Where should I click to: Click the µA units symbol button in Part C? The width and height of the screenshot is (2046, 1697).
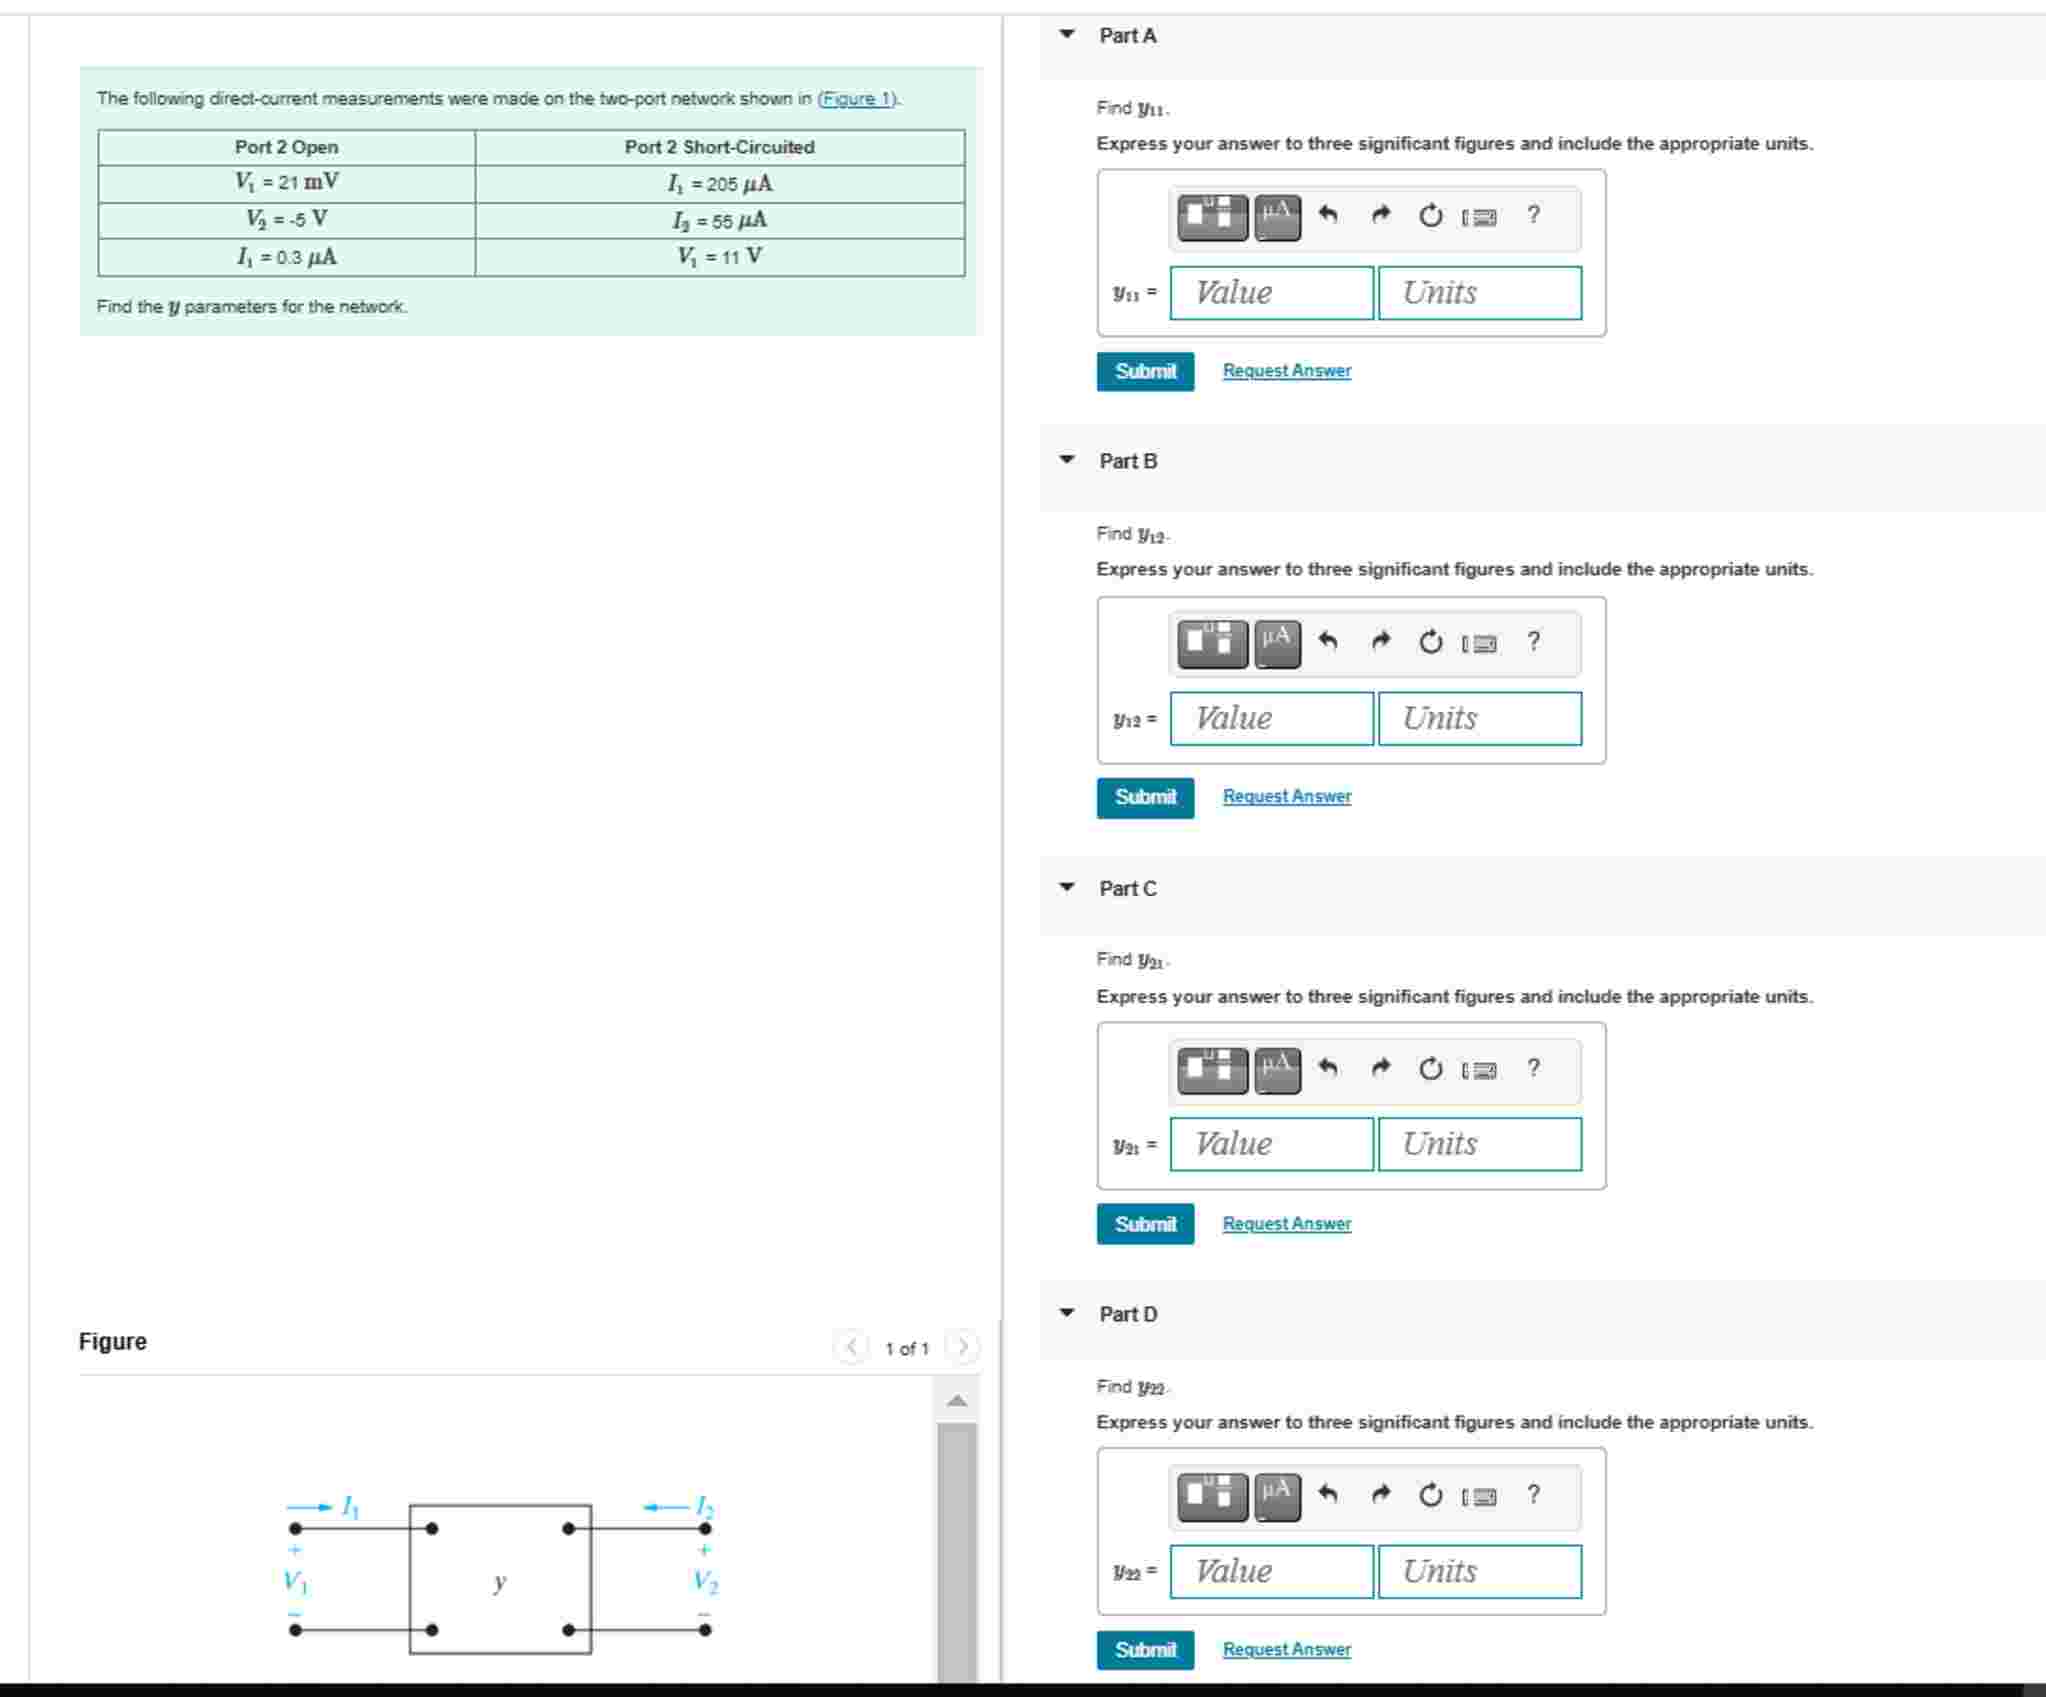(x=1277, y=1070)
